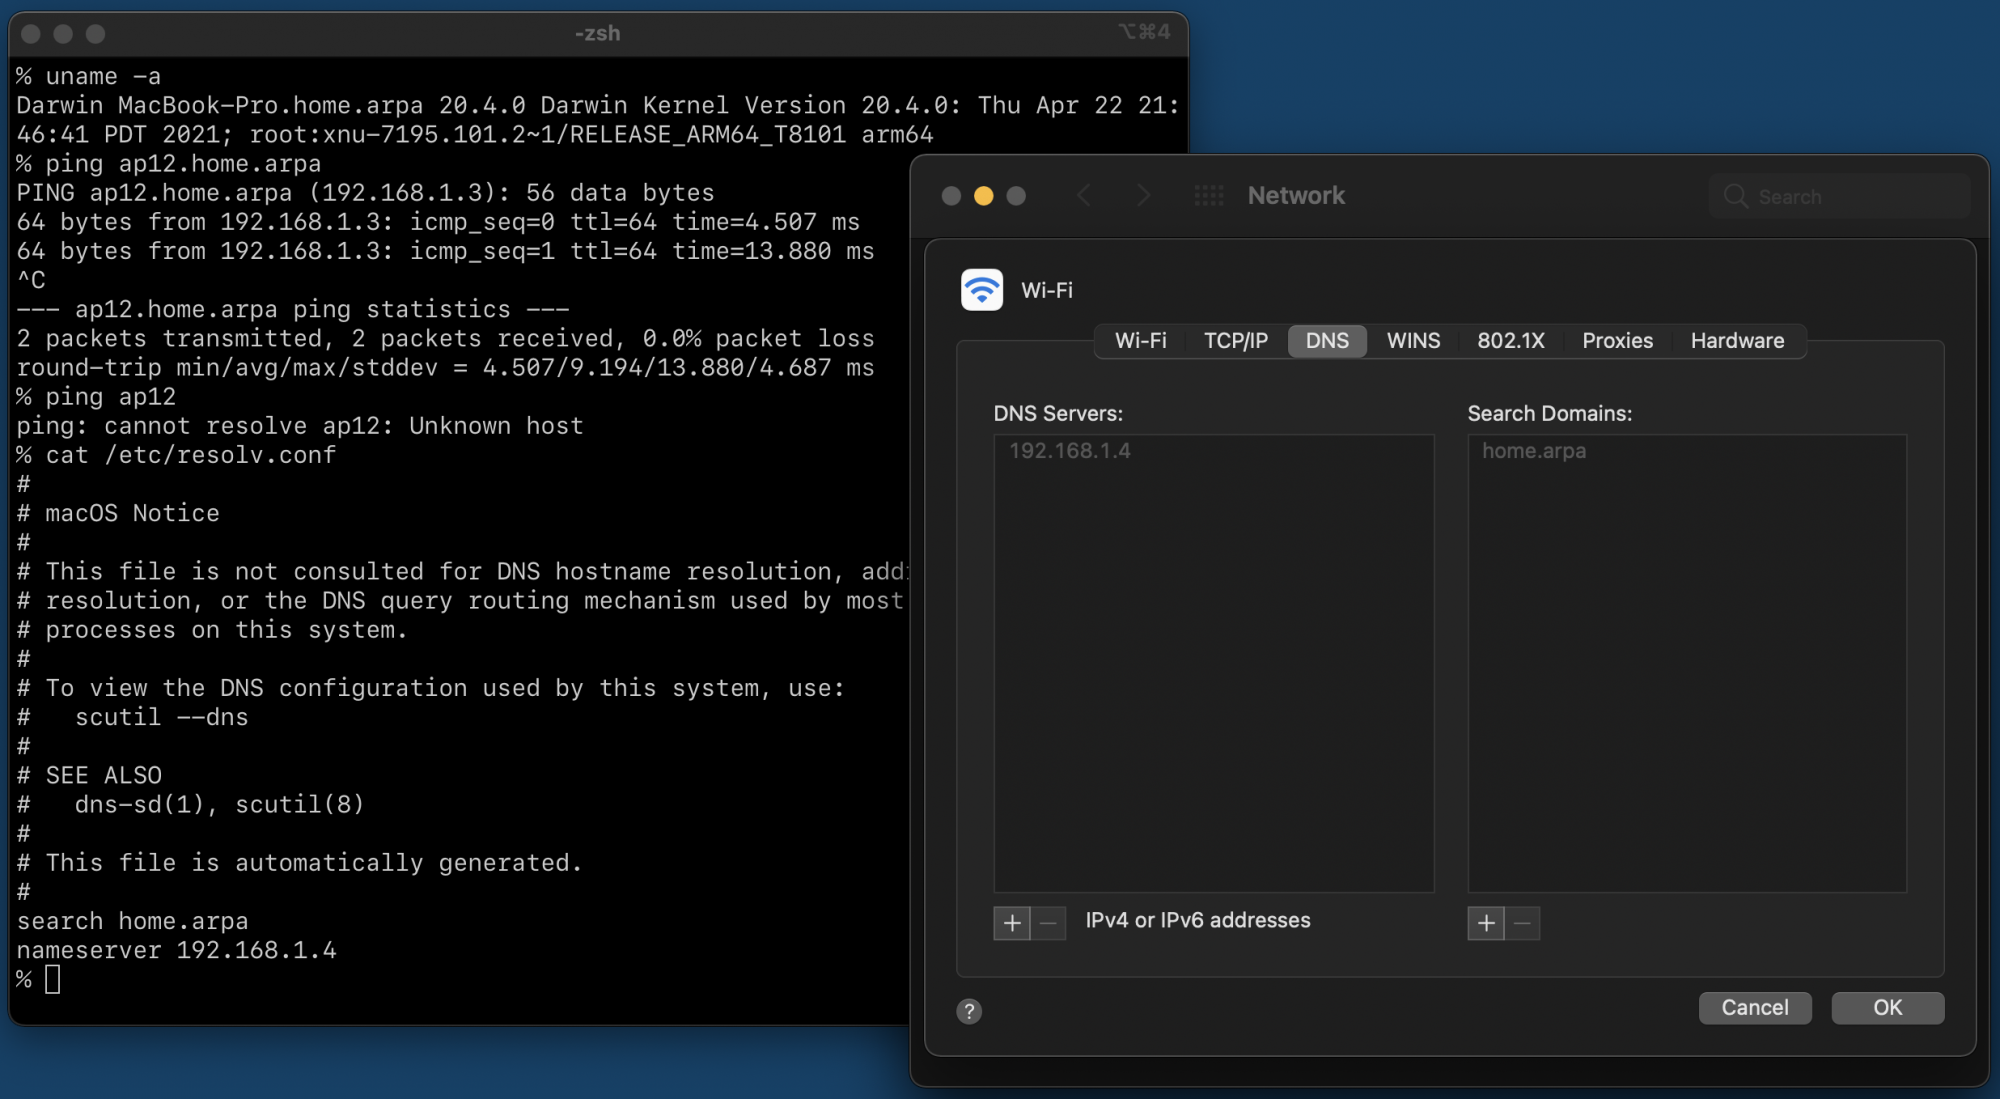Open the Hardware tab
The width and height of the screenshot is (2000, 1099).
click(1737, 341)
